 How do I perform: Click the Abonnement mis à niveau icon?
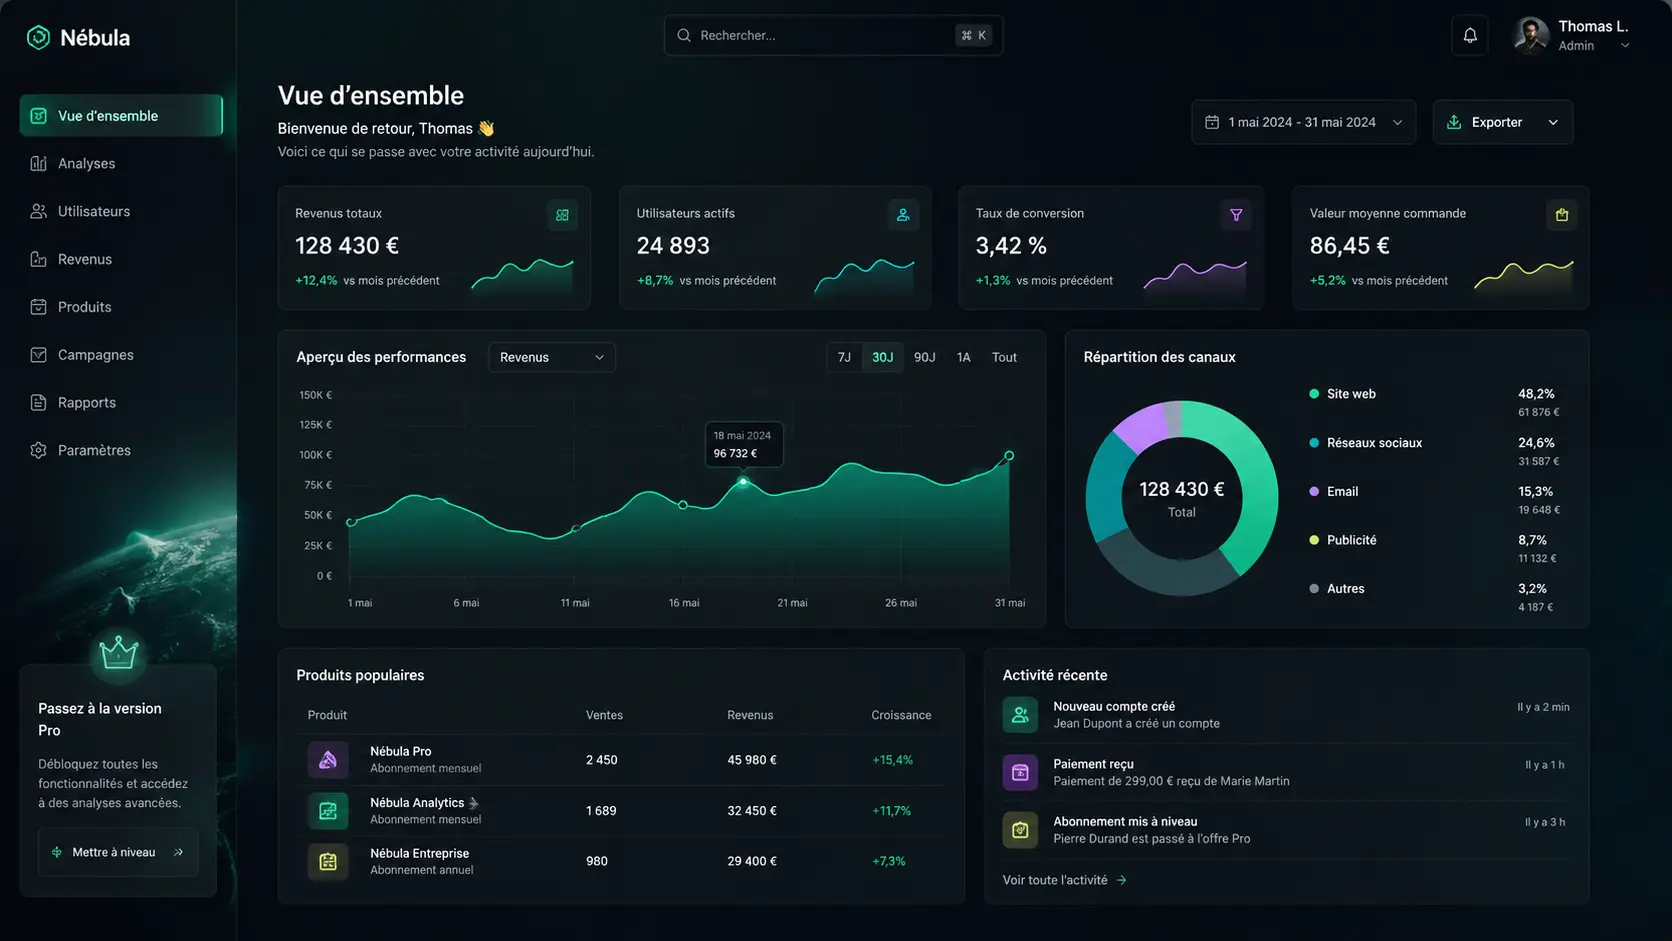pos(1020,830)
